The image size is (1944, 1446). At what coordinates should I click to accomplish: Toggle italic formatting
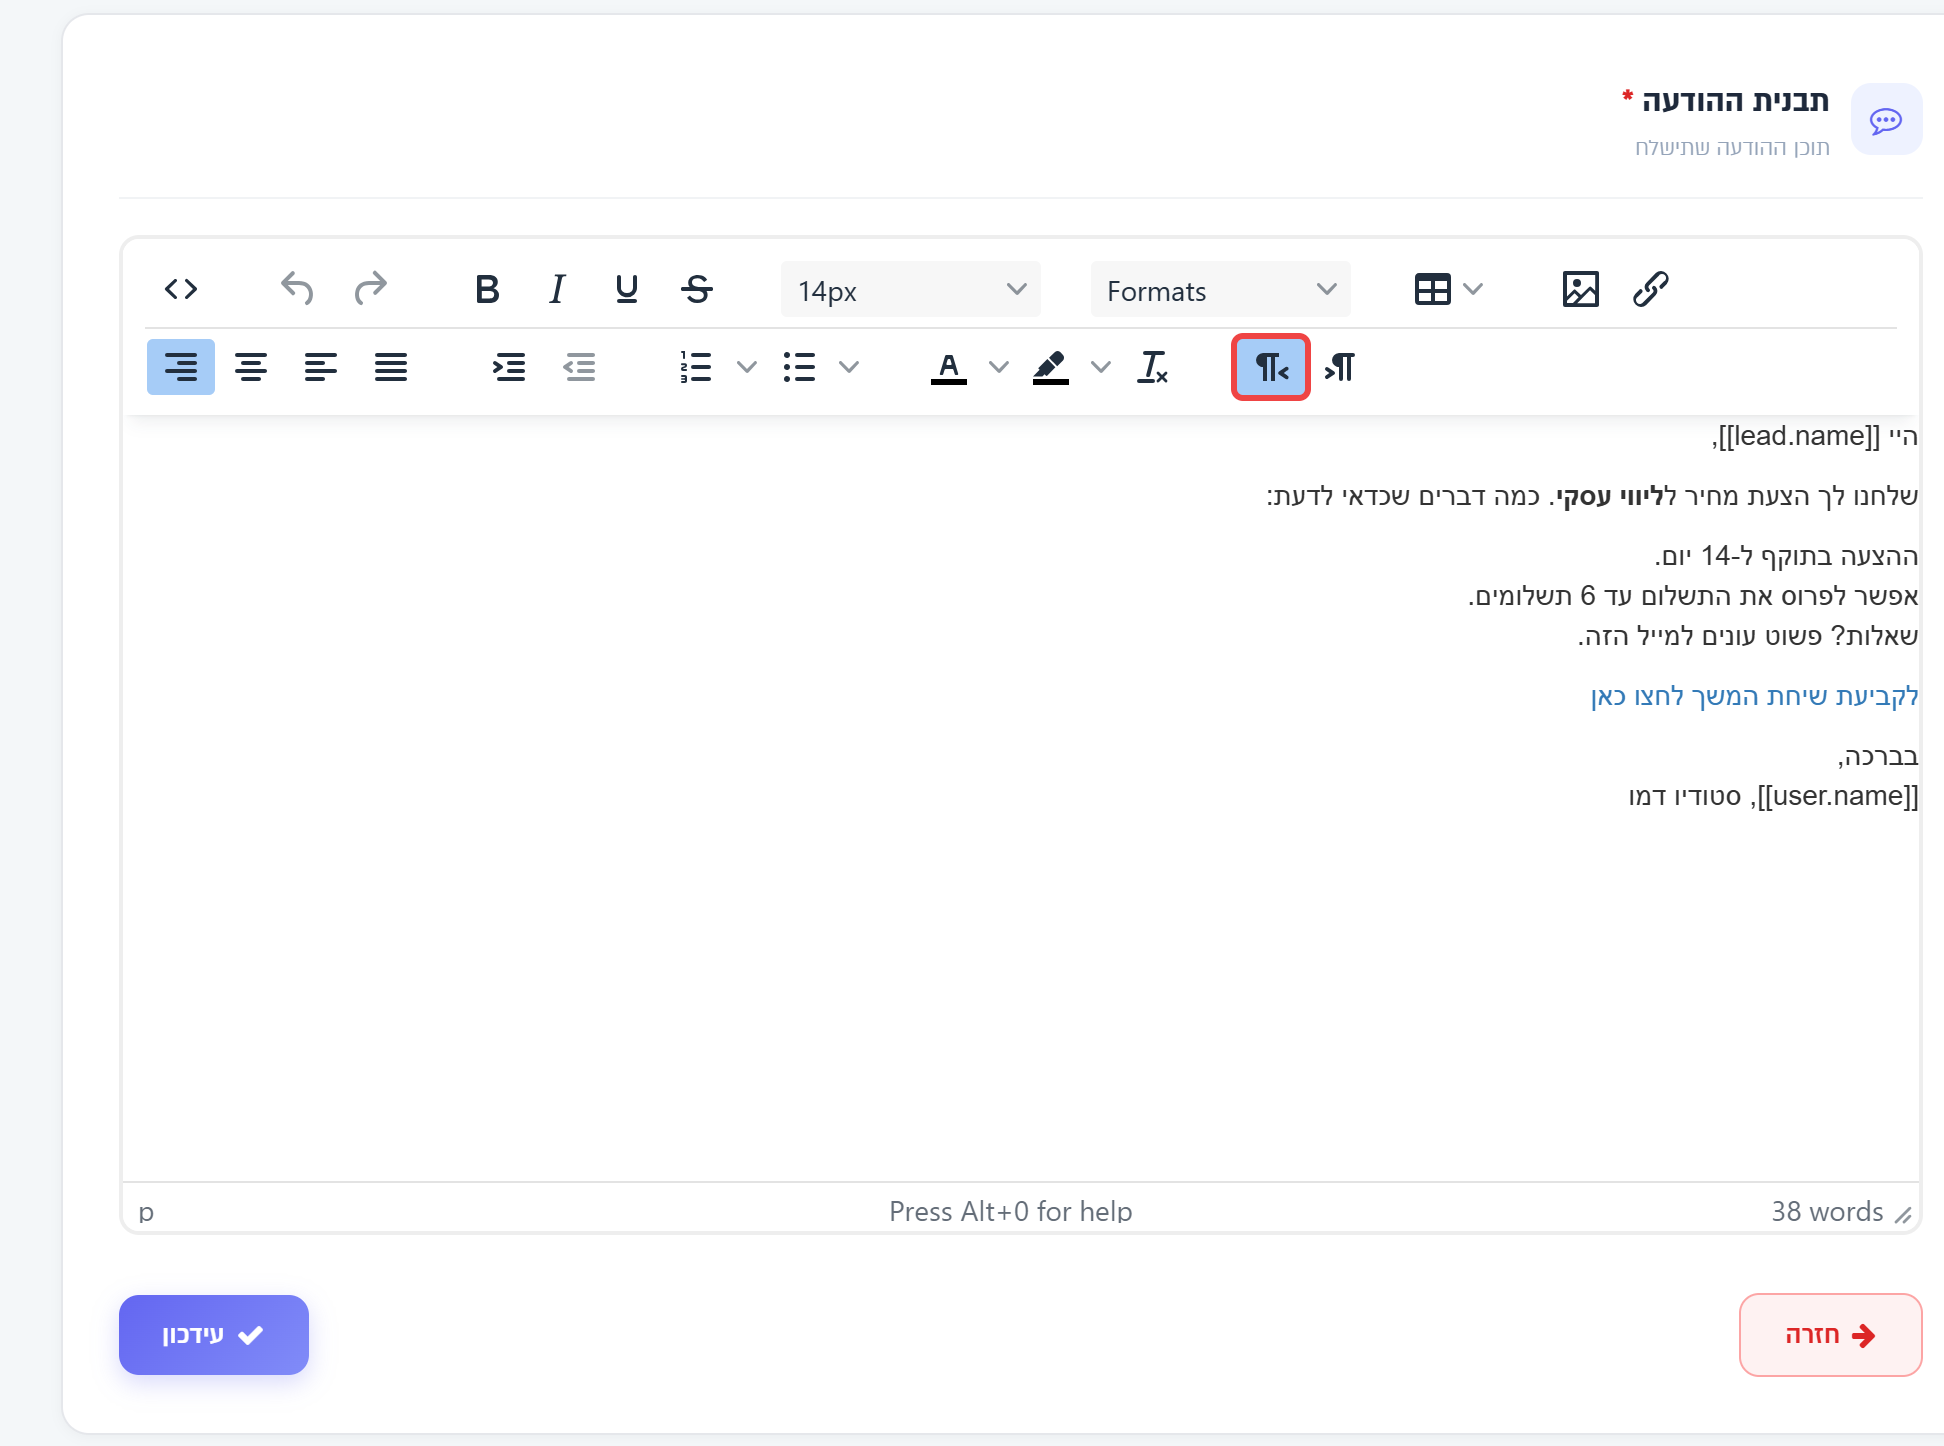point(557,290)
